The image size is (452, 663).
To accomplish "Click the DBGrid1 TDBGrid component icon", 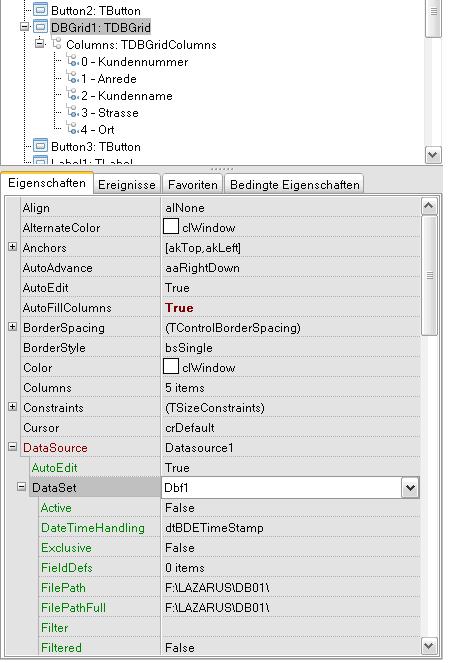I will point(40,27).
